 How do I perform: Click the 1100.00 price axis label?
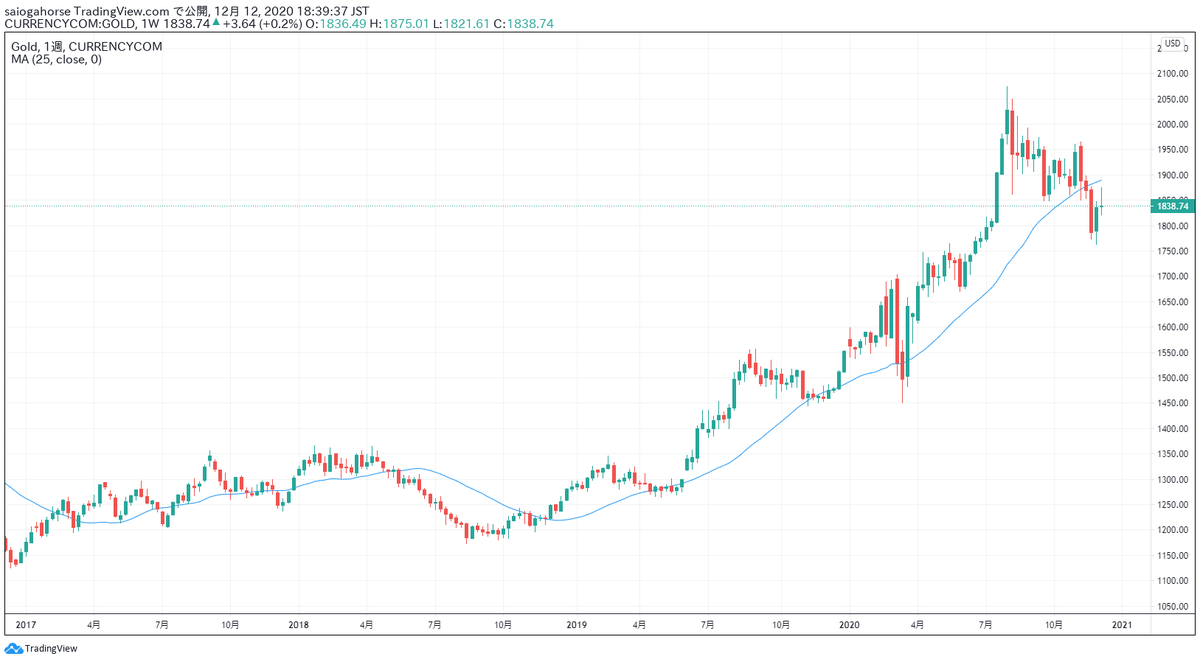(x=1171, y=581)
